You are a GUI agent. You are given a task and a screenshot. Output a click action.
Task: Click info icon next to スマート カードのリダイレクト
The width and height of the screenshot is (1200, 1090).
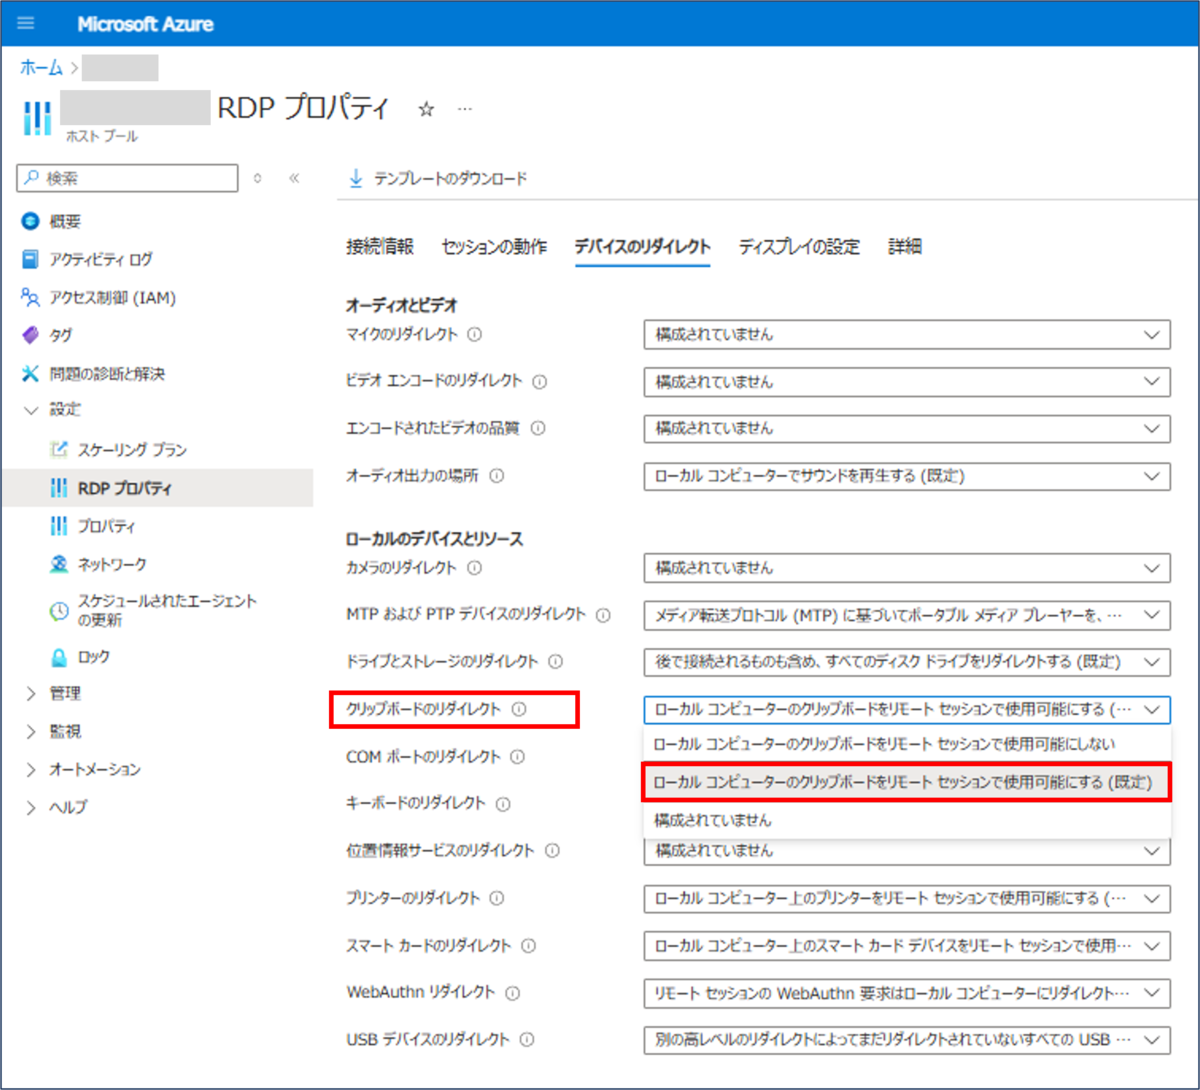(528, 945)
